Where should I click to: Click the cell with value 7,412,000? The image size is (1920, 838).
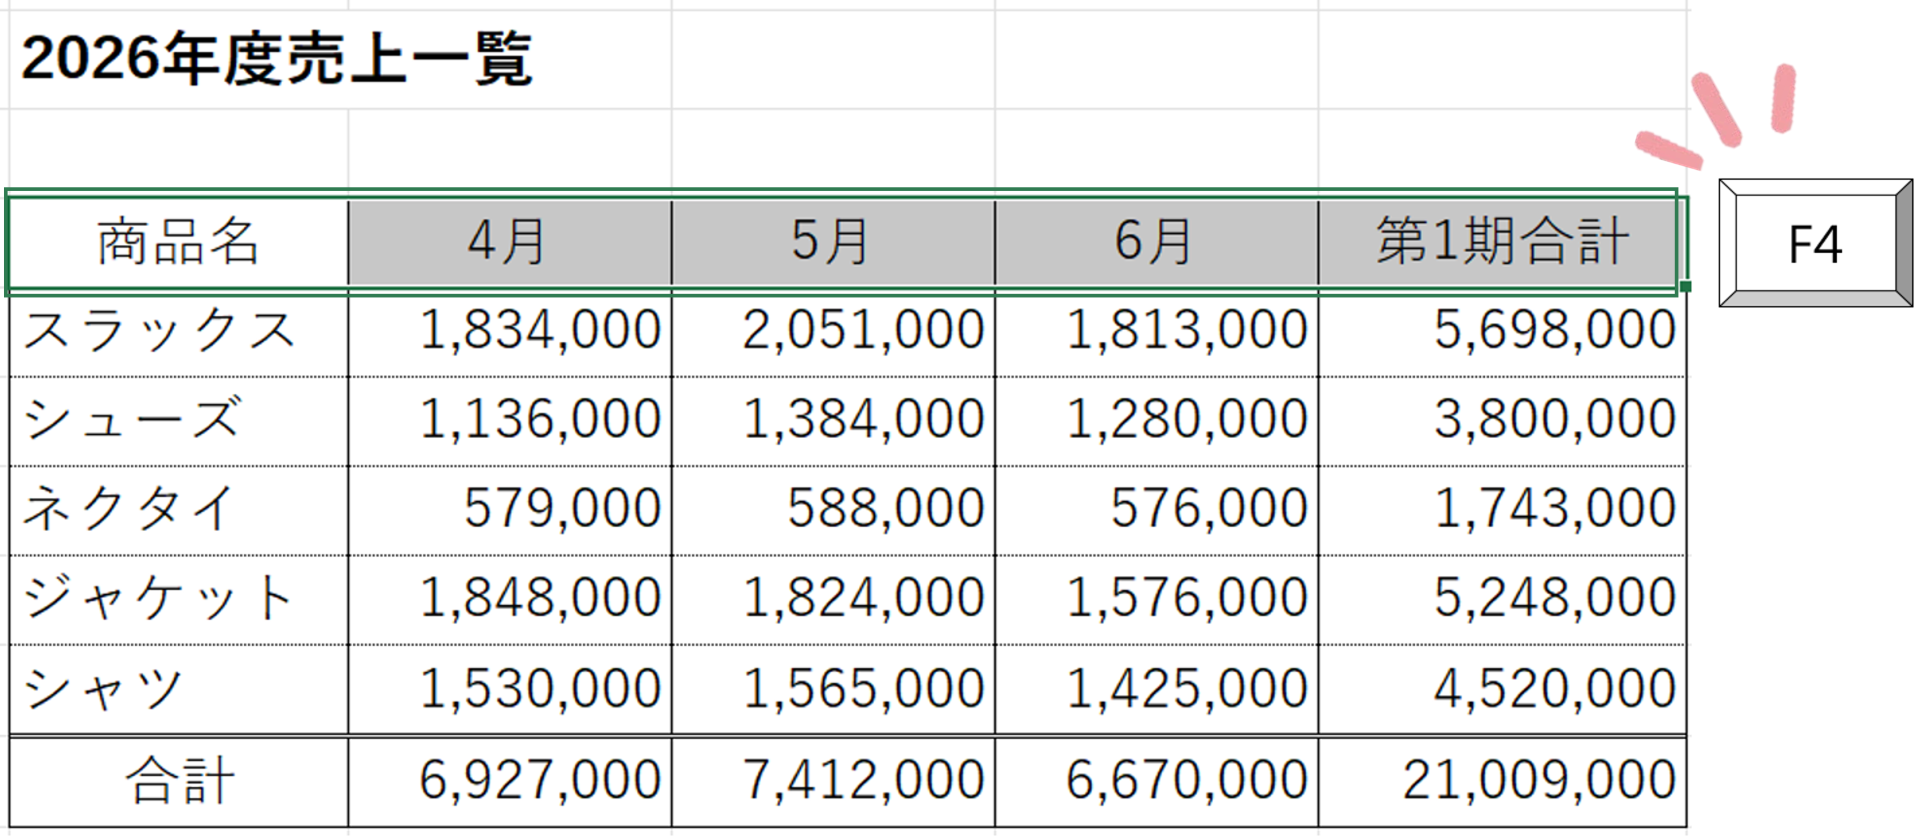coord(833,782)
